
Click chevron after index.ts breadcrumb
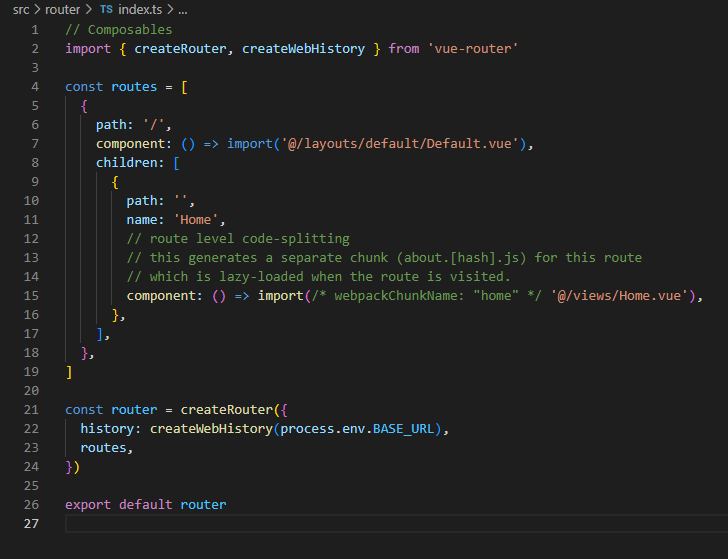point(170,10)
